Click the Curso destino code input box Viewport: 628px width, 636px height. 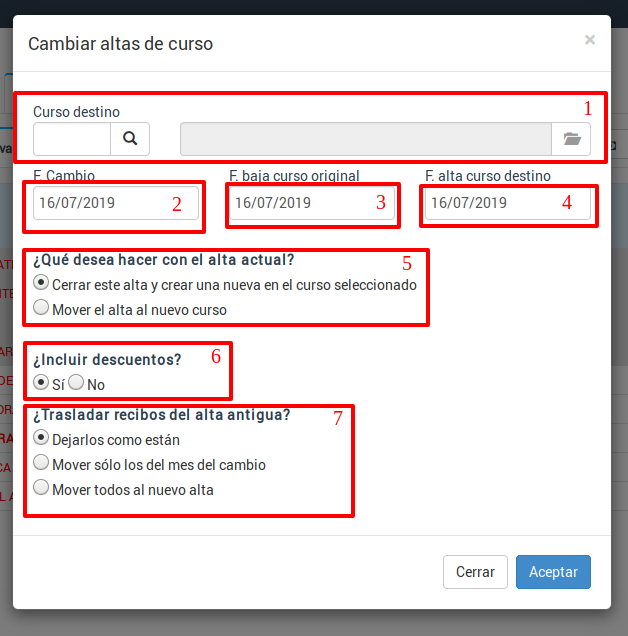72,139
